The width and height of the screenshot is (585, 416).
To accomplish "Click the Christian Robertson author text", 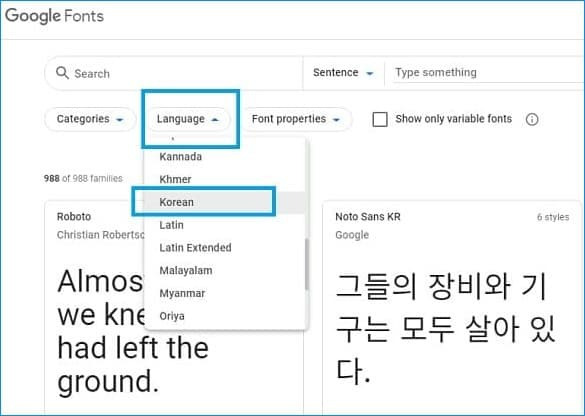I will pyautogui.click(x=101, y=235).
